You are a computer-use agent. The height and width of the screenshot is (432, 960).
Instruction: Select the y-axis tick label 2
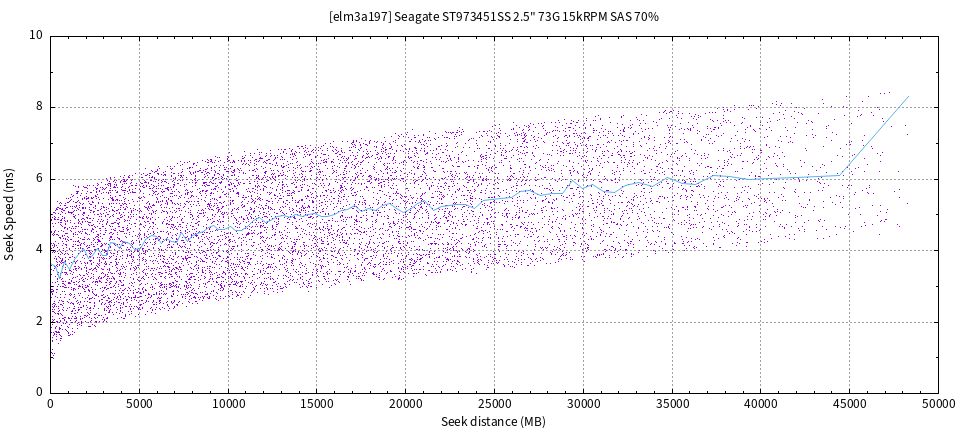[39, 321]
